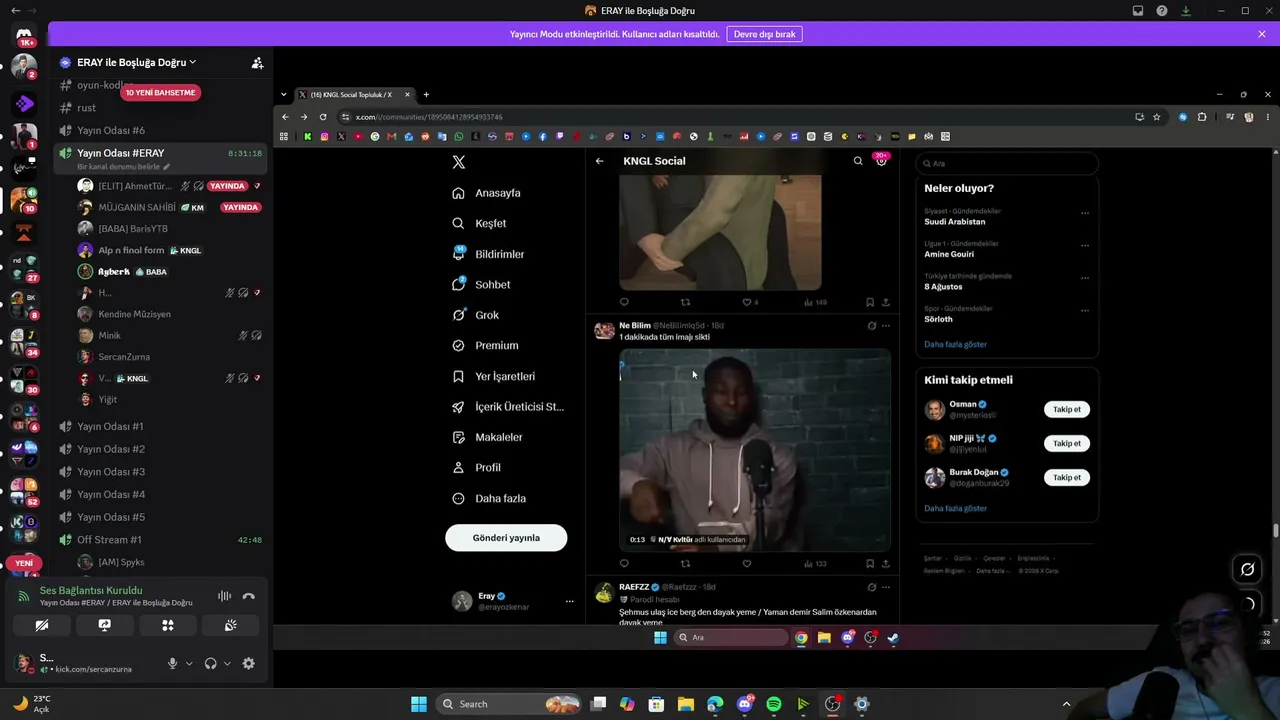The image size is (1280, 720).
Task: Create invite for ERAY server
Action: (x=257, y=63)
